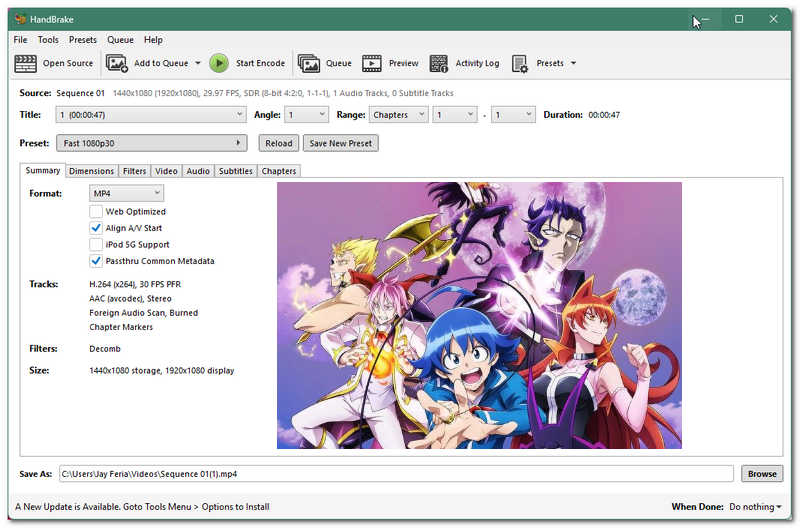Click the Open Source film clapper icon

25,63
